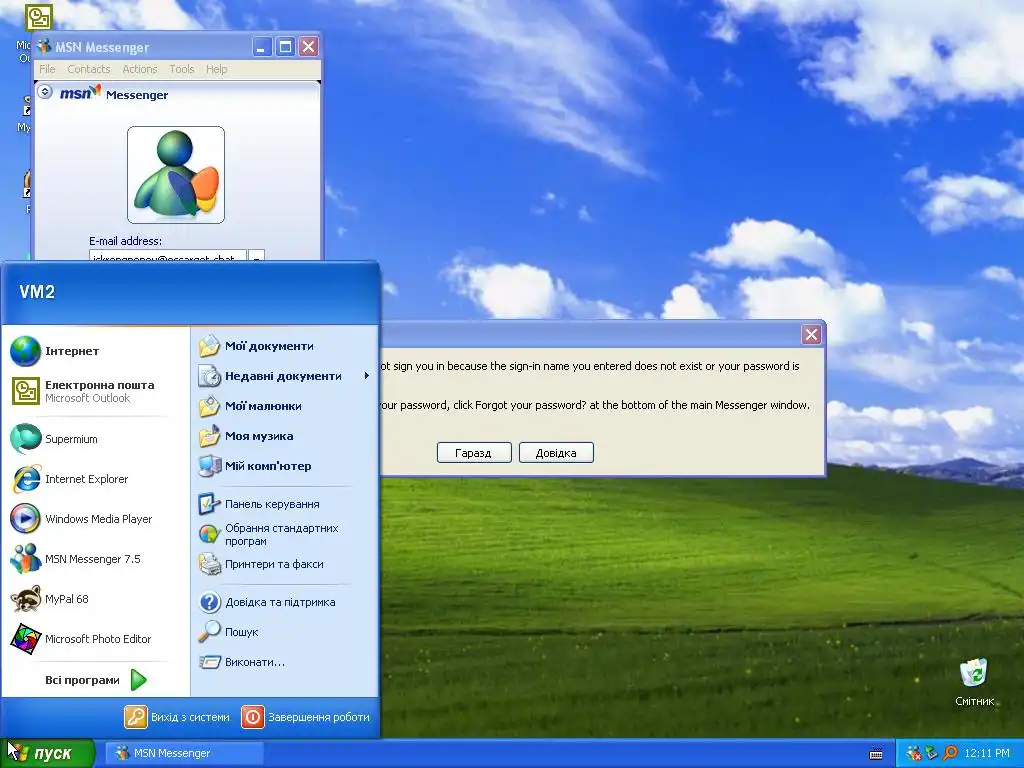1024x768 pixels.
Task: Start MSN Messenger 7.5 from Start menu
Action: coord(25,559)
